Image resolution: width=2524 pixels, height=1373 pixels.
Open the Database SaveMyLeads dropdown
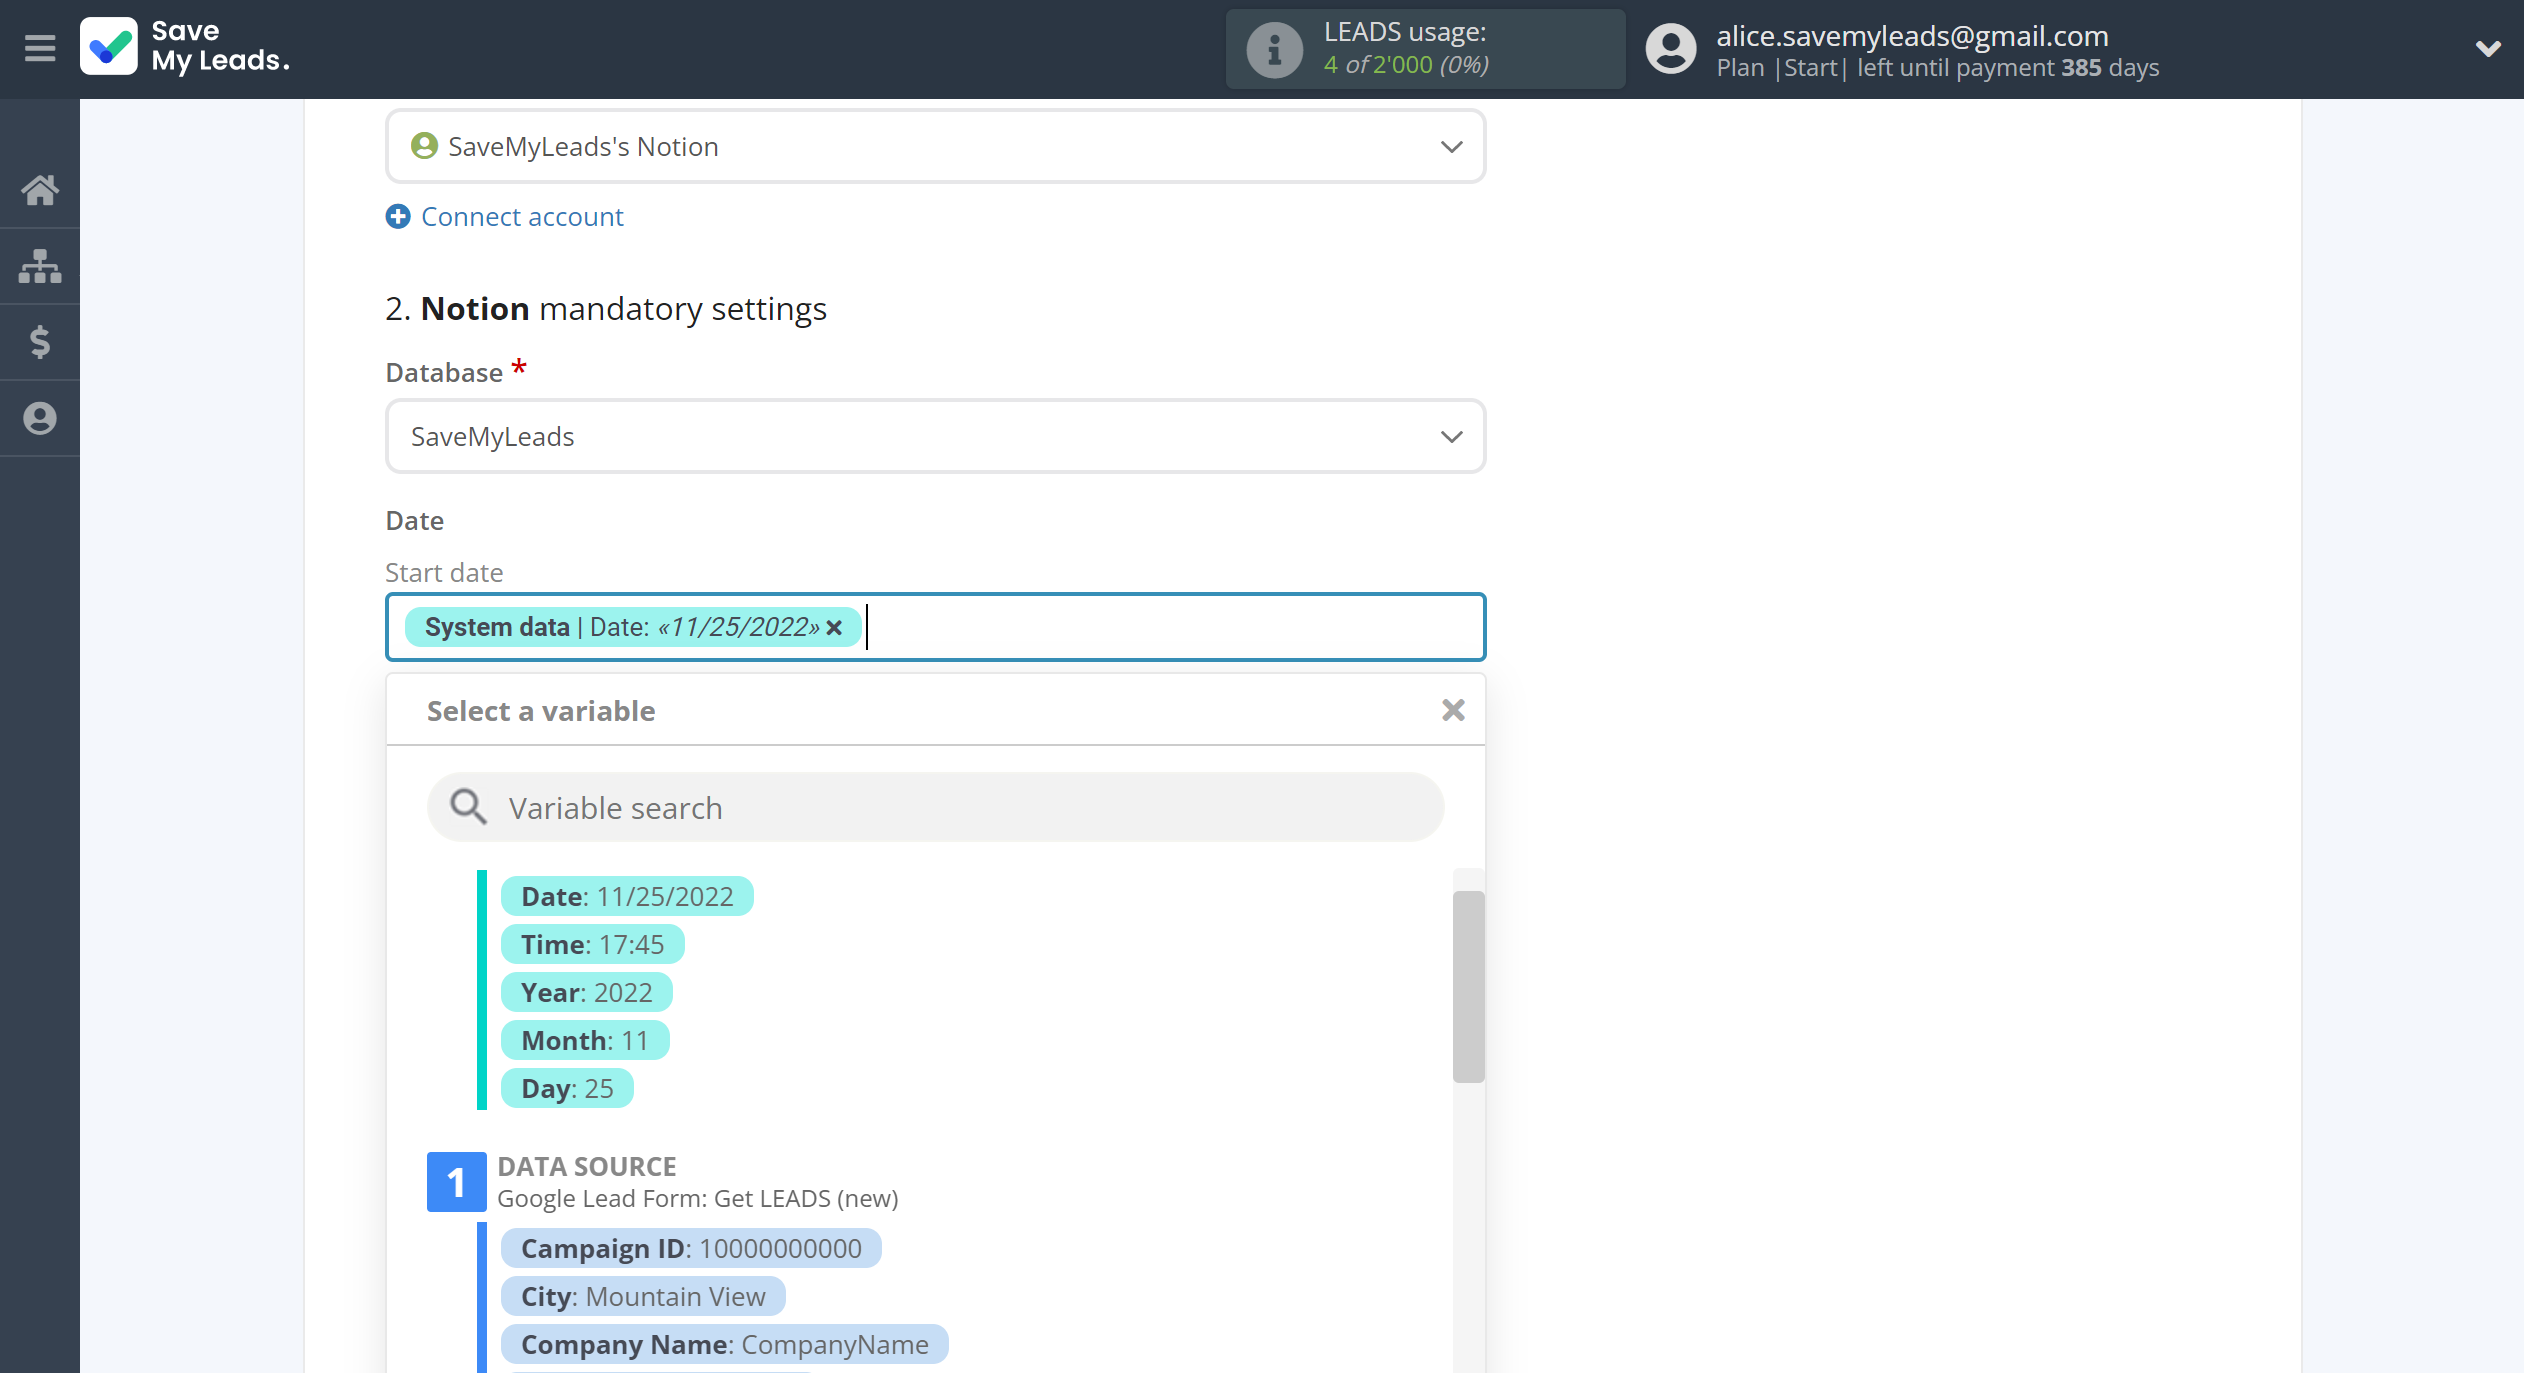tap(935, 437)
